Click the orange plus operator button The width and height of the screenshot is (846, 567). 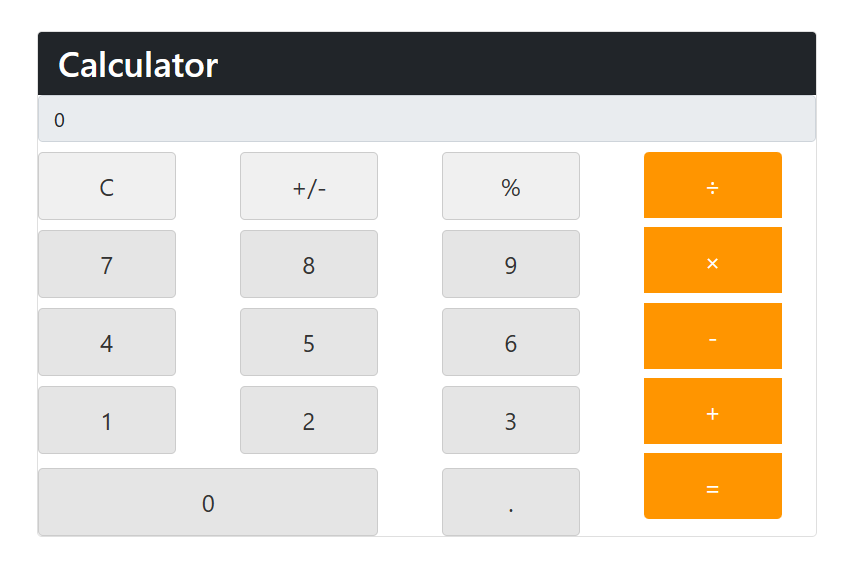pyautogui.click(x=712, y=411)
